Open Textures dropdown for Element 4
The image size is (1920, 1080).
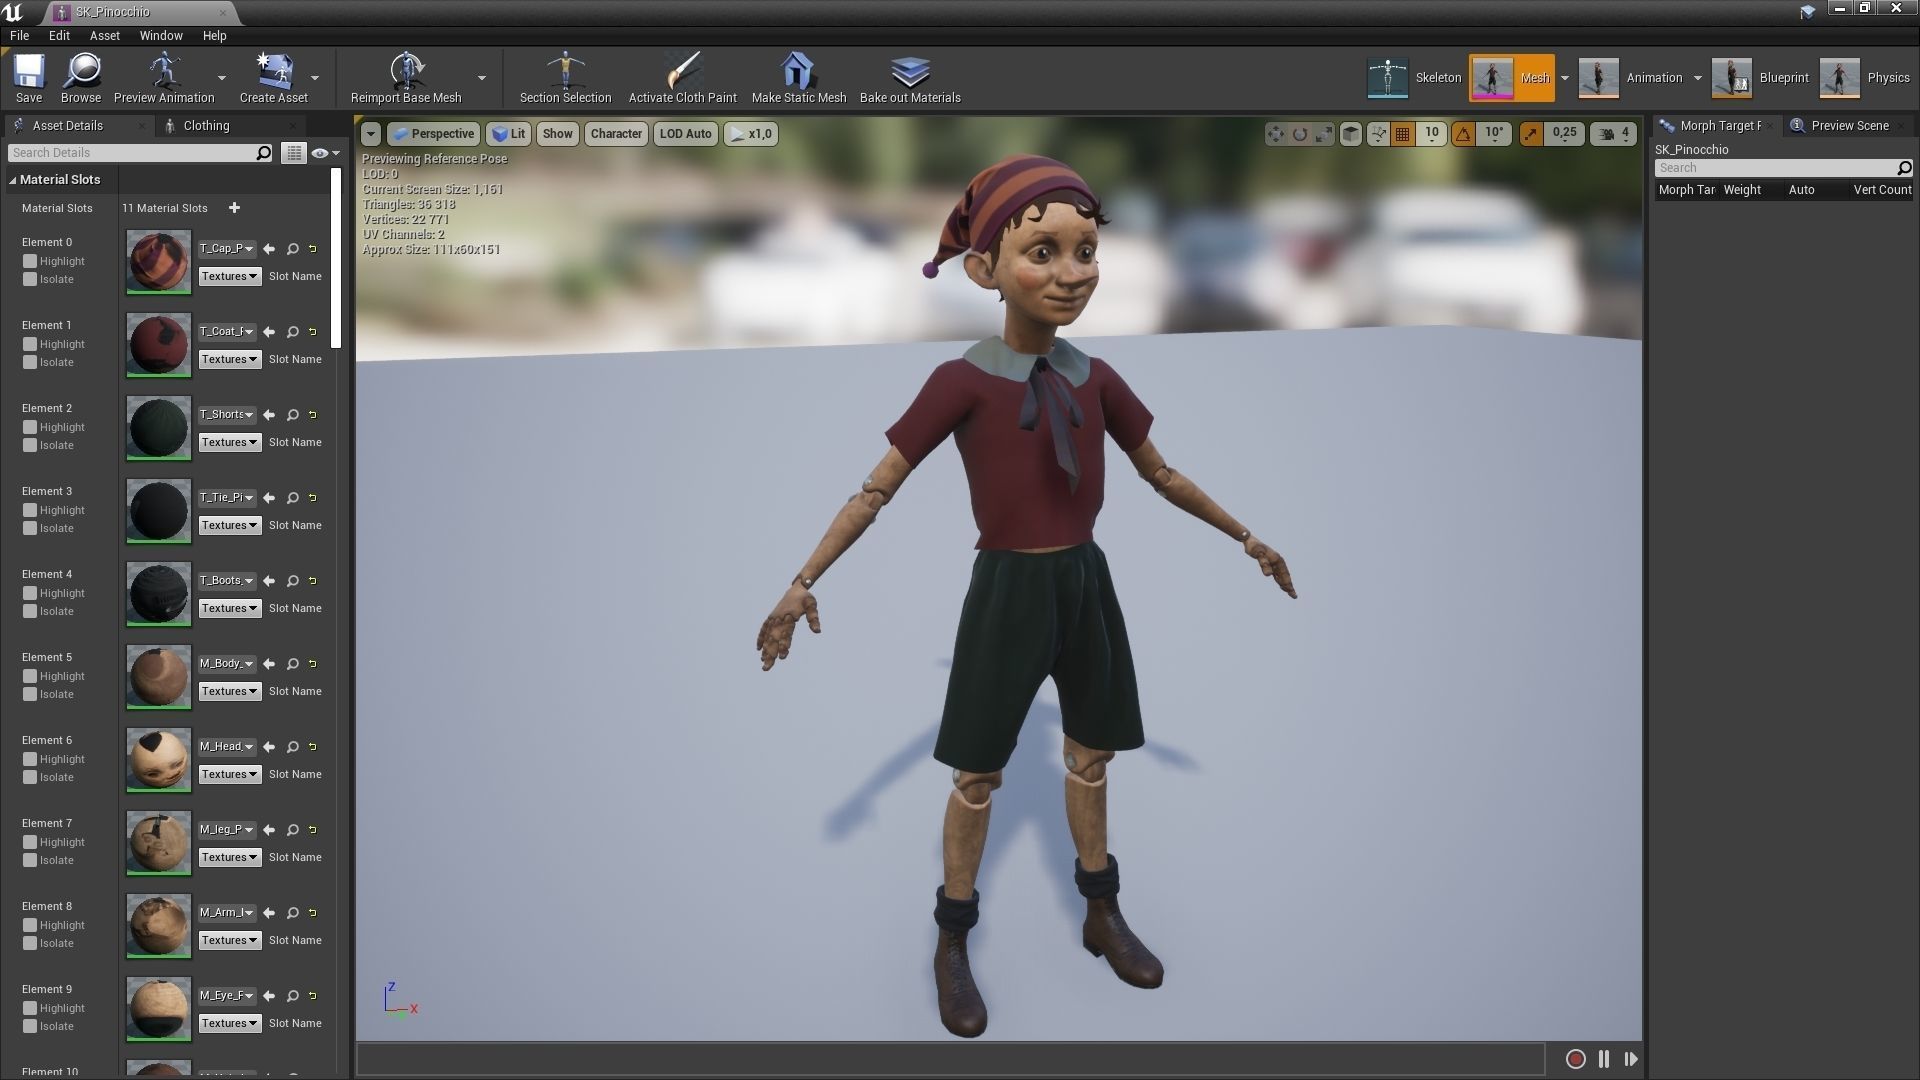click(230, 608)
